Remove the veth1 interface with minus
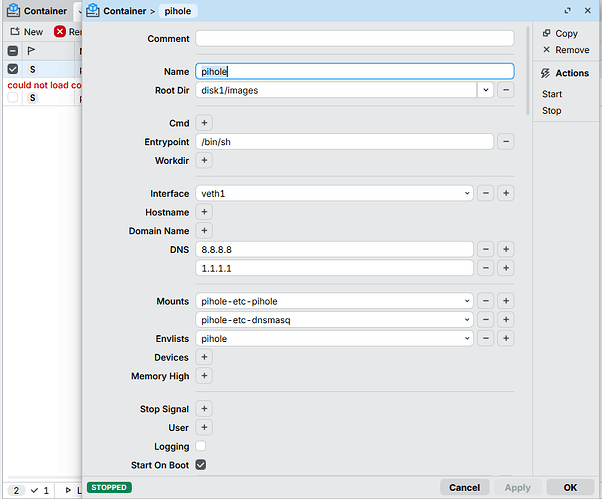Viewport: 602px width, 499px height. [486, 193]
